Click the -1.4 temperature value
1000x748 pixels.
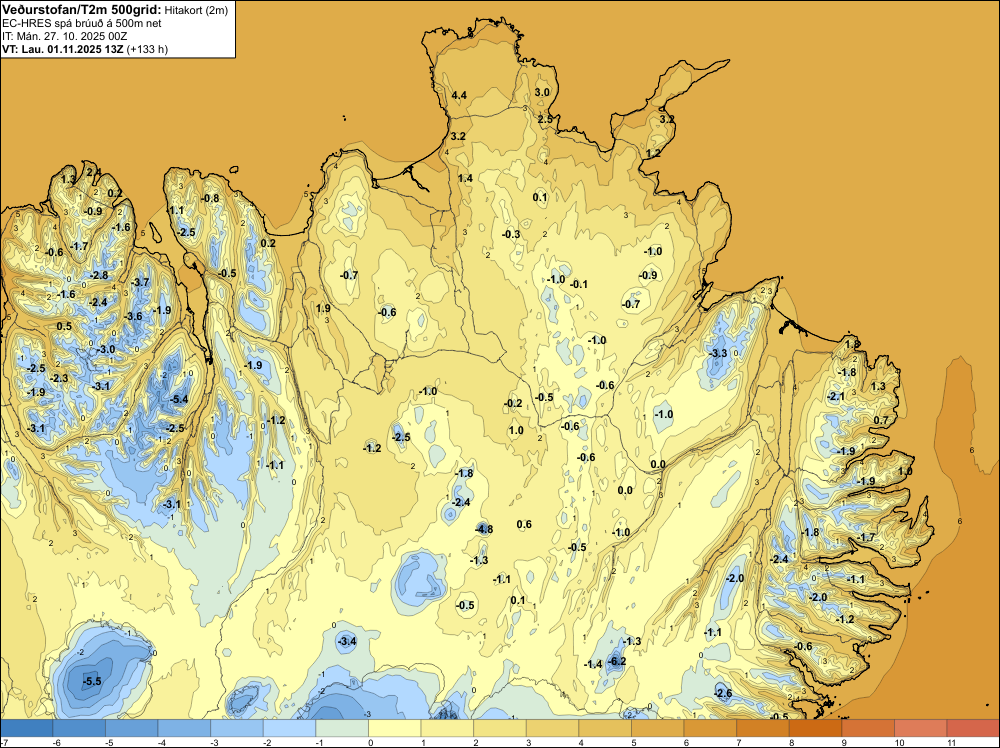tap(593, 664)
